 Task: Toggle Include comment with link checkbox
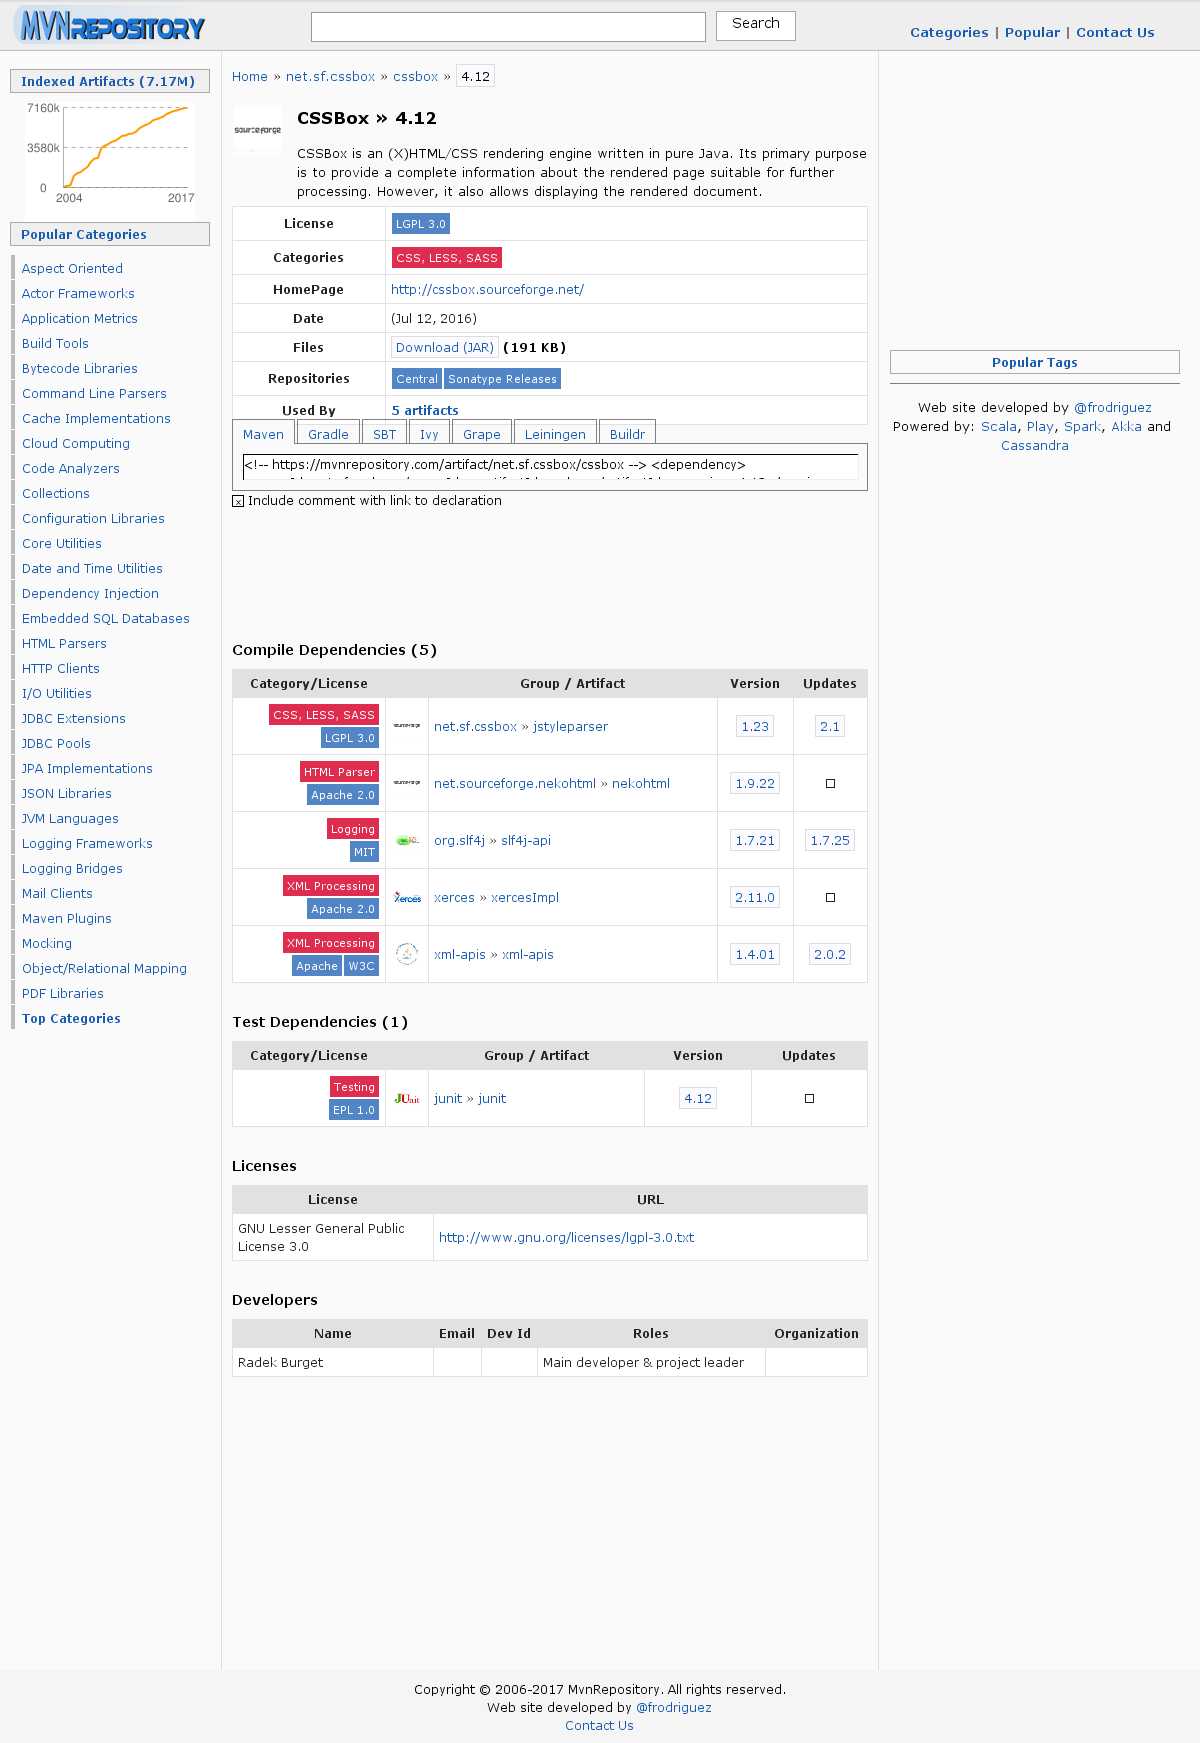point(238,501)
